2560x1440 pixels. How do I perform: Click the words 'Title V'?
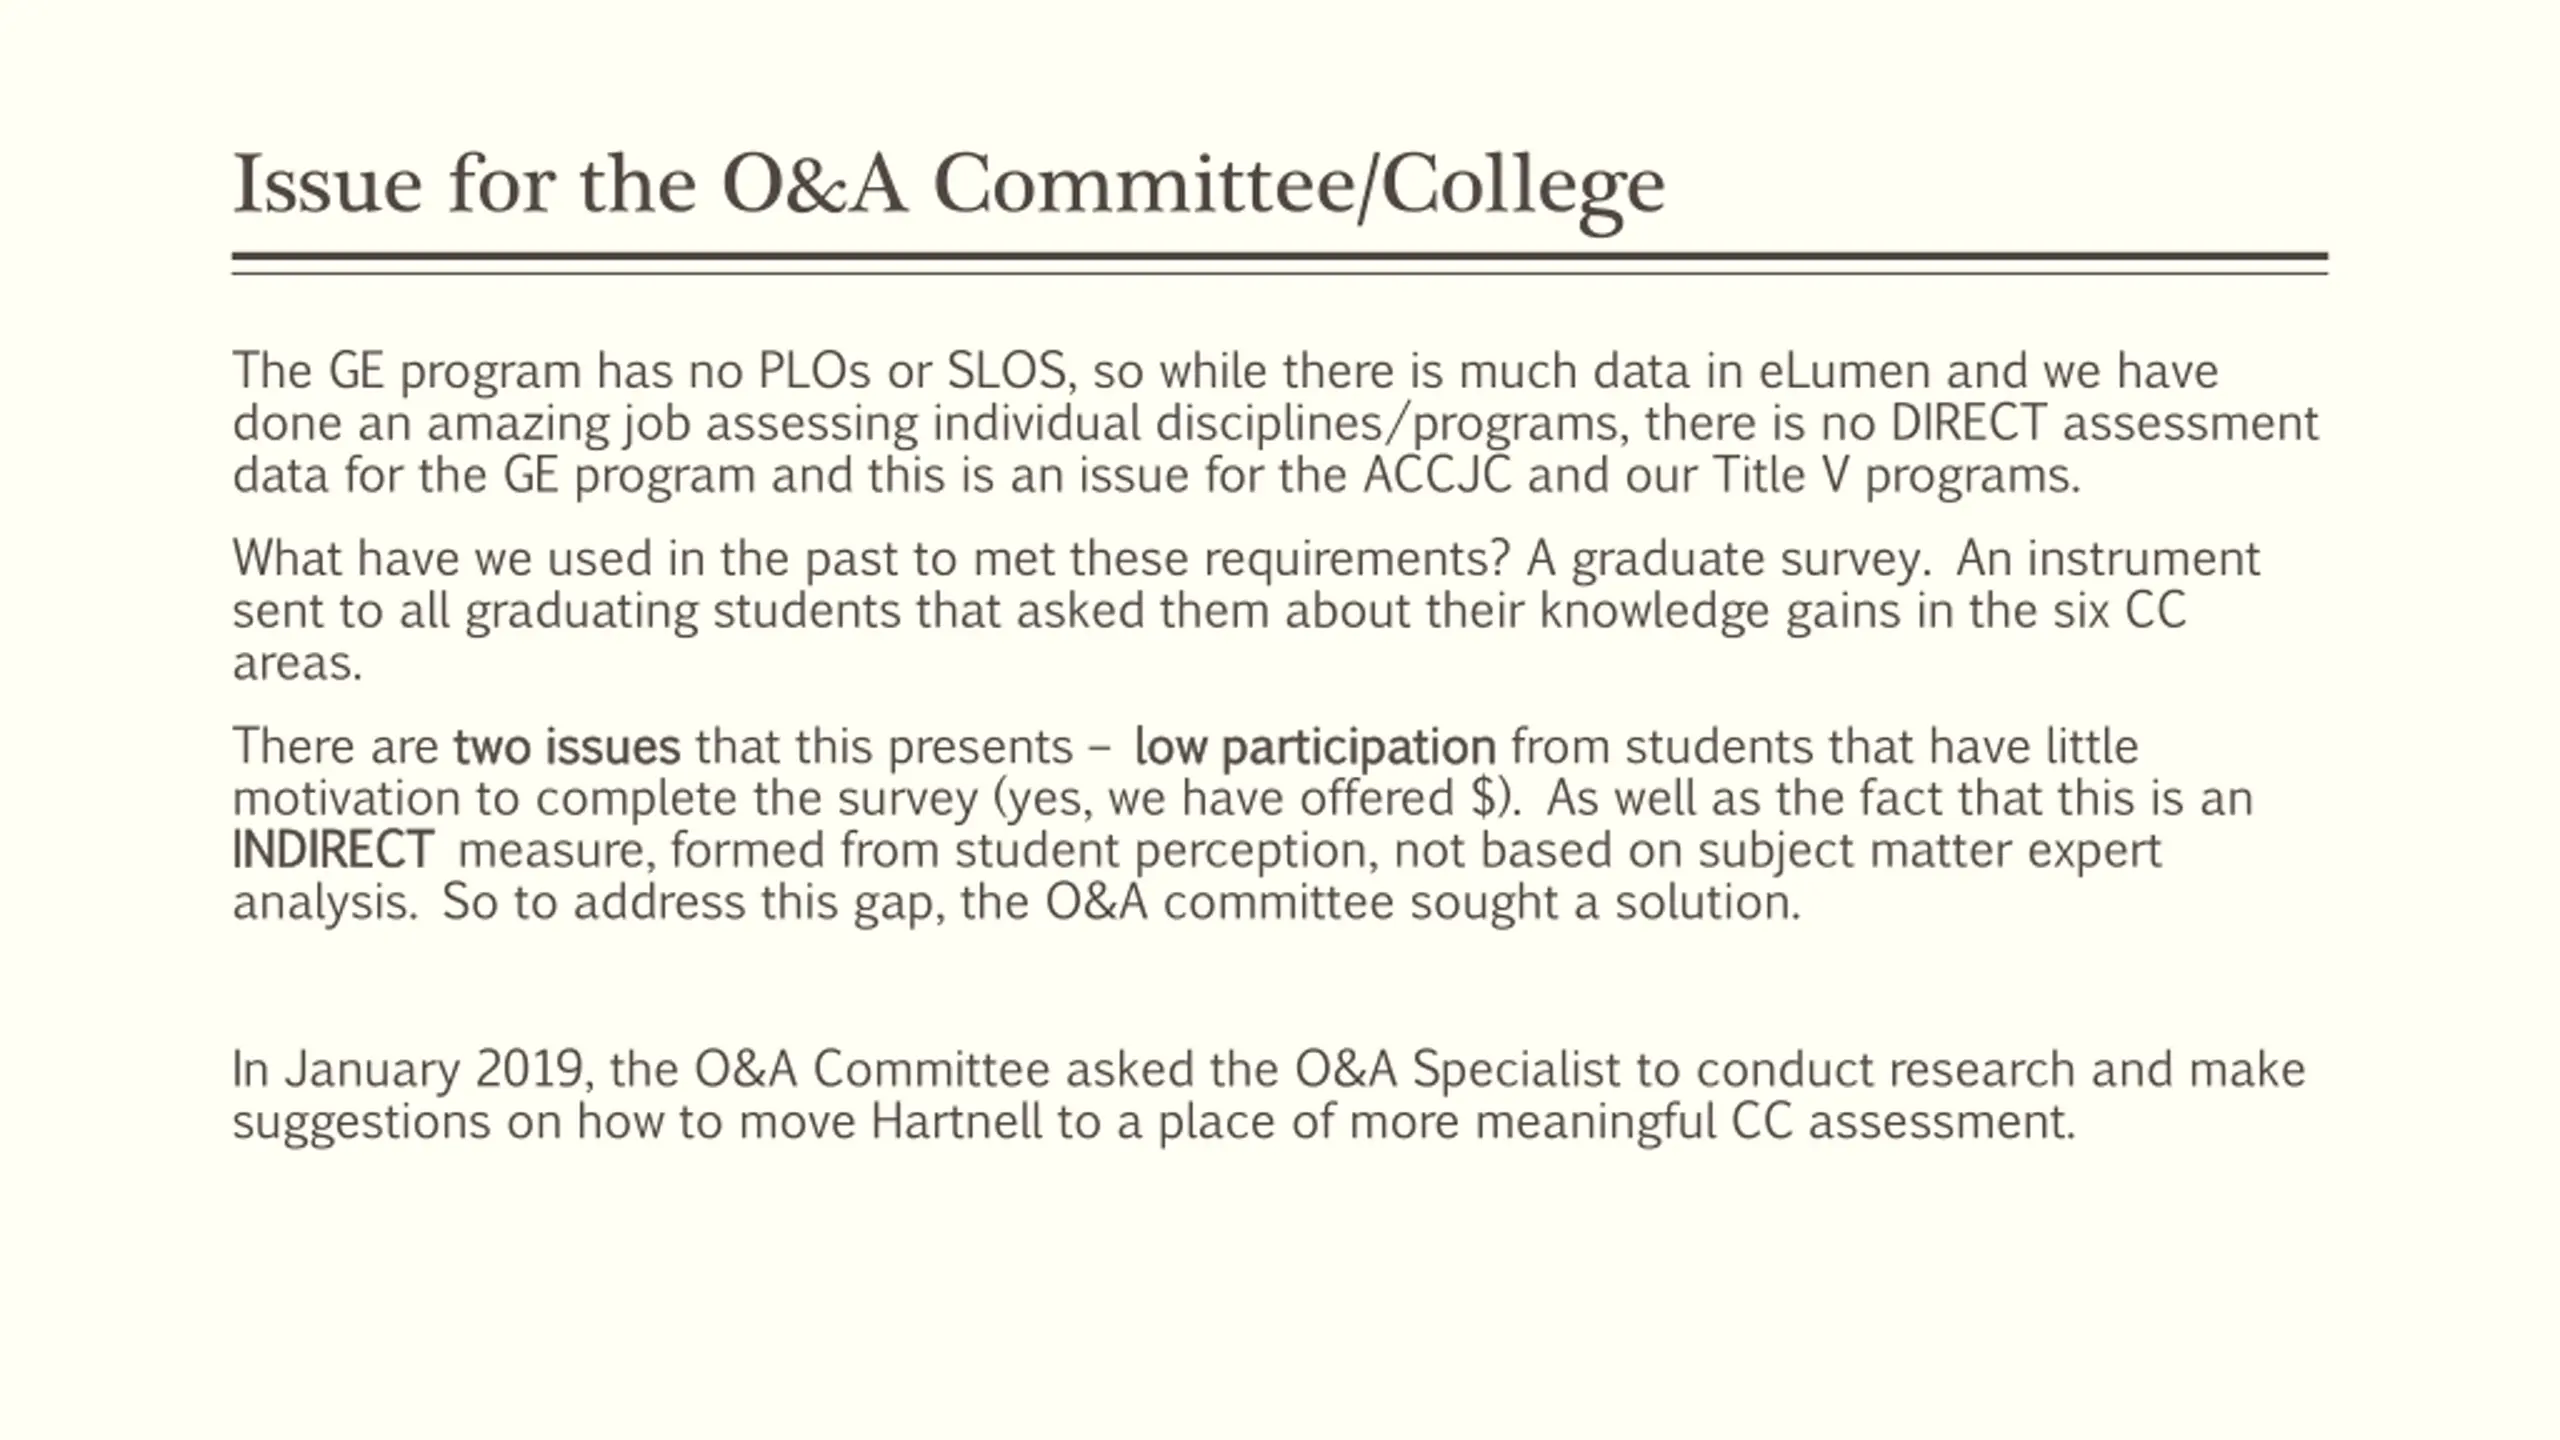click(x=1780, y=476)
